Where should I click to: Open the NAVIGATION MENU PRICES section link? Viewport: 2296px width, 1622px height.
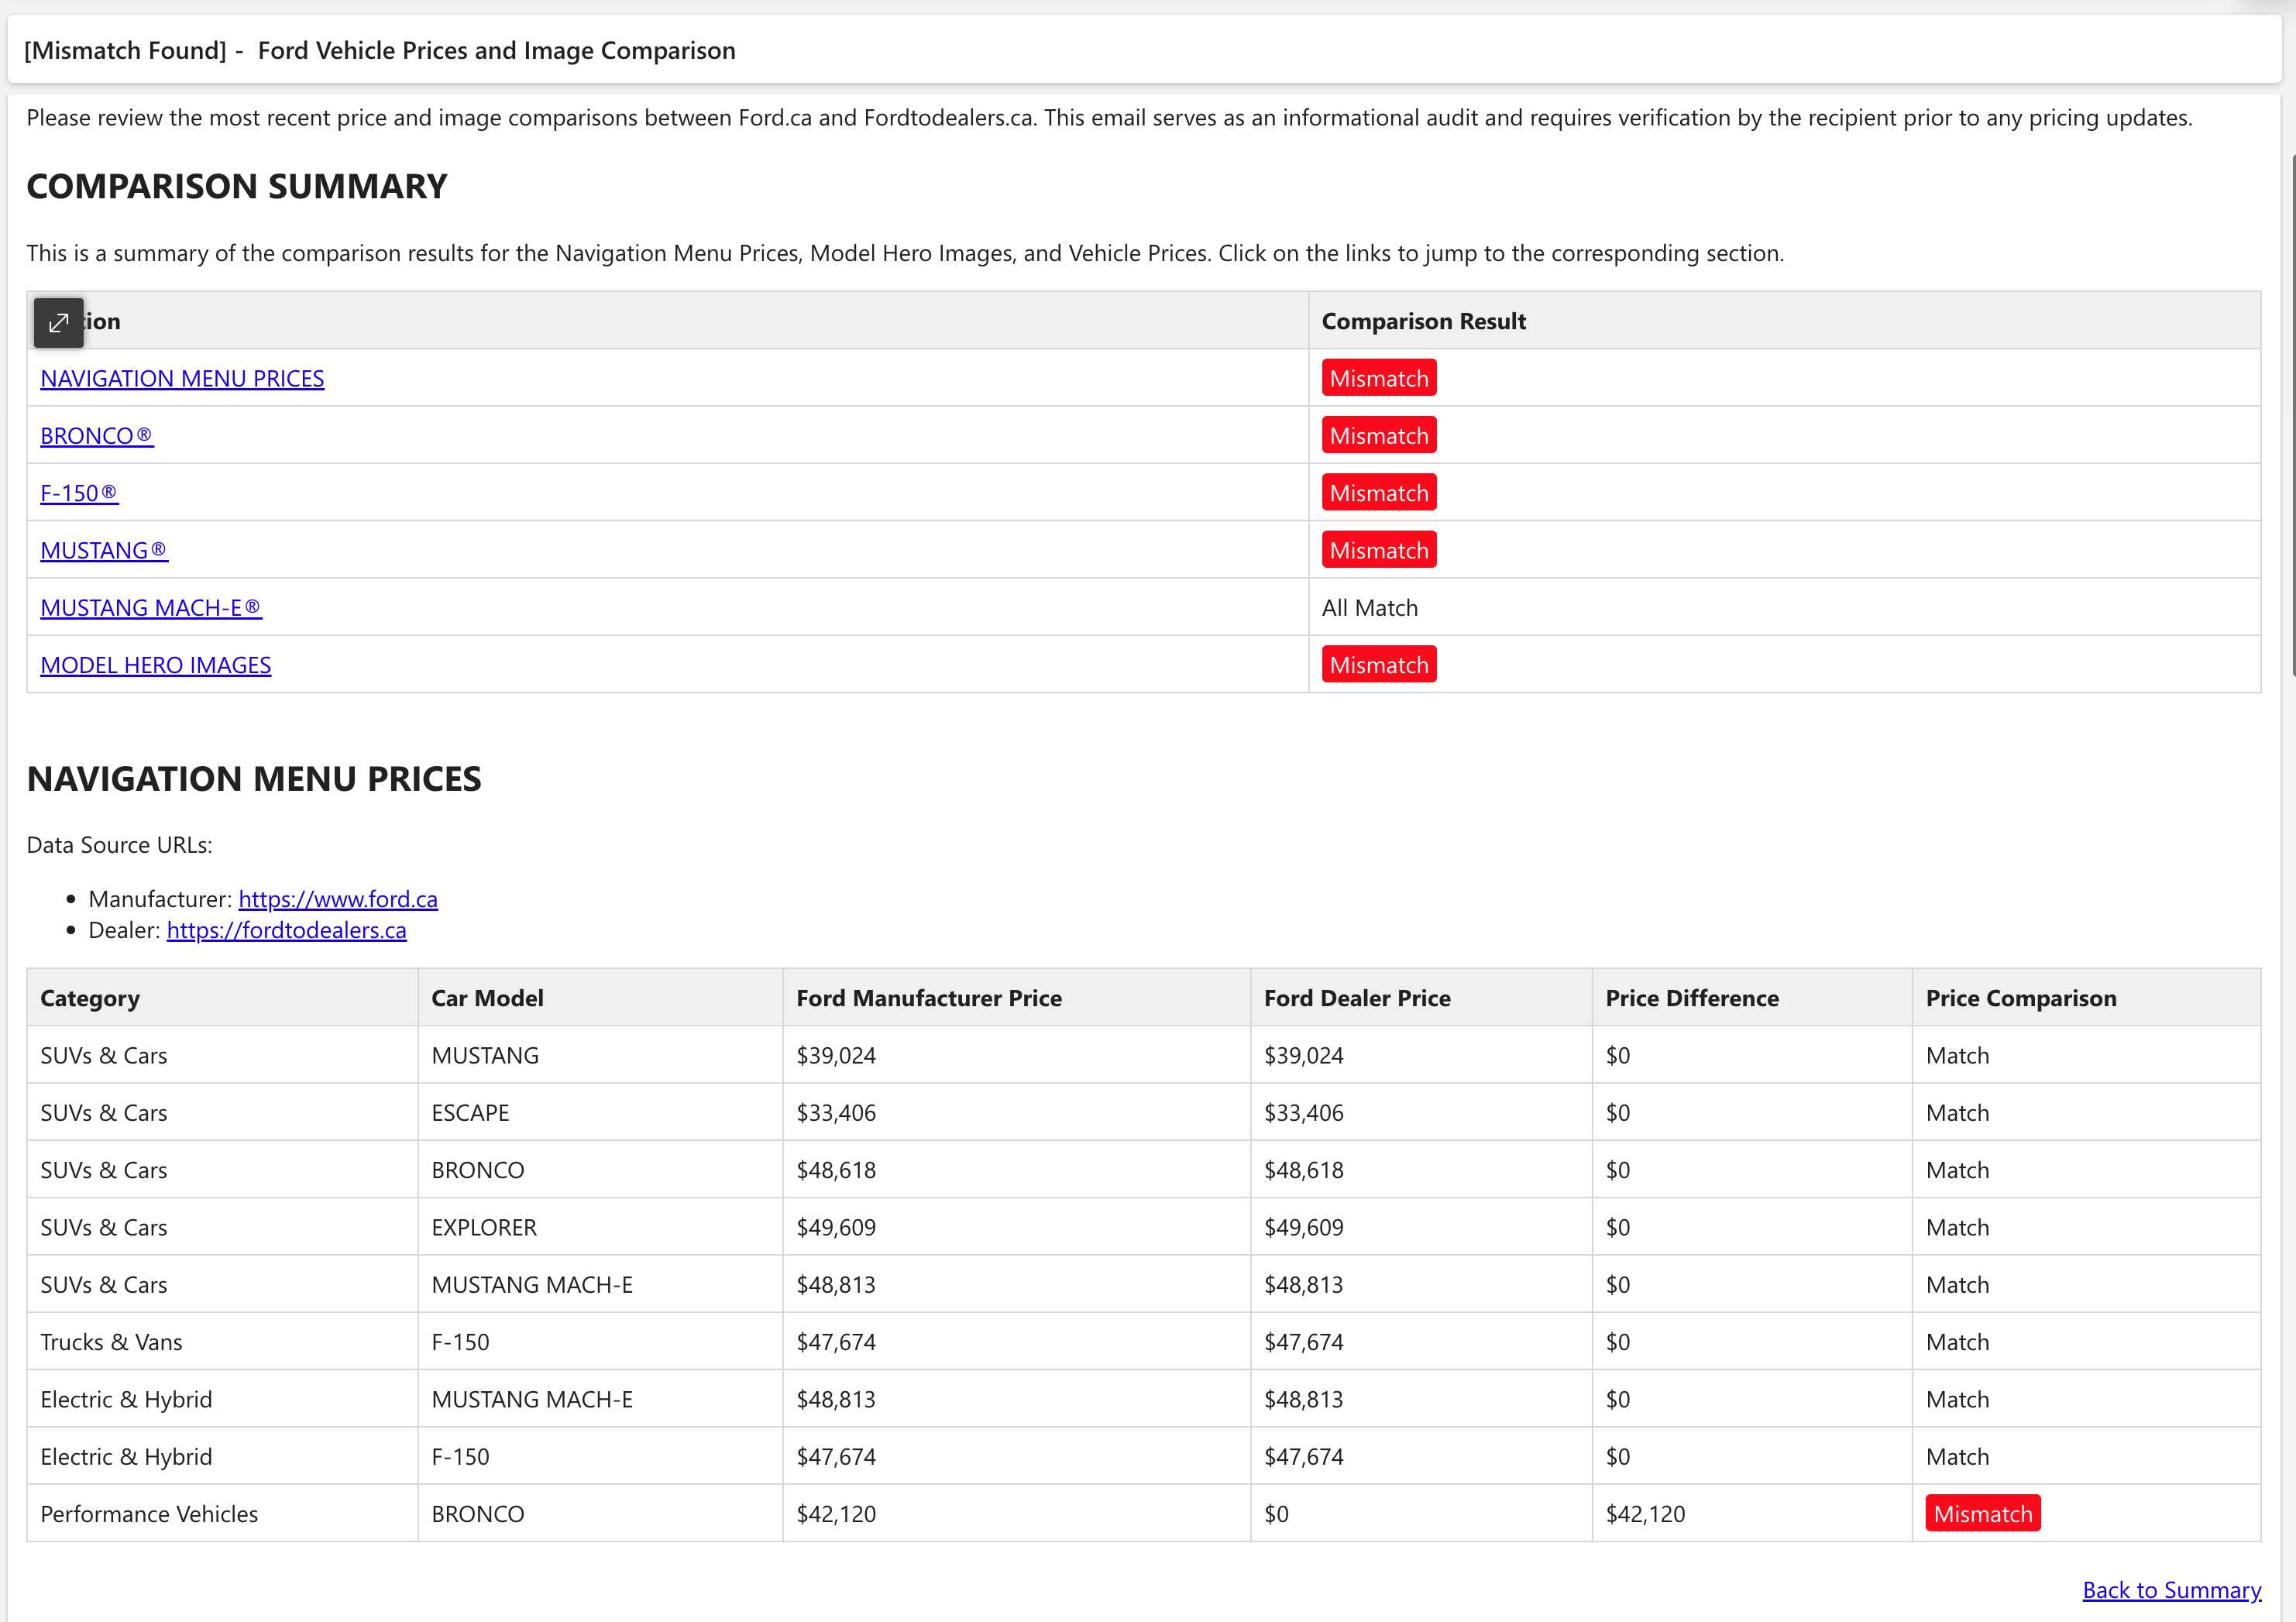click(x=182, y=378)
